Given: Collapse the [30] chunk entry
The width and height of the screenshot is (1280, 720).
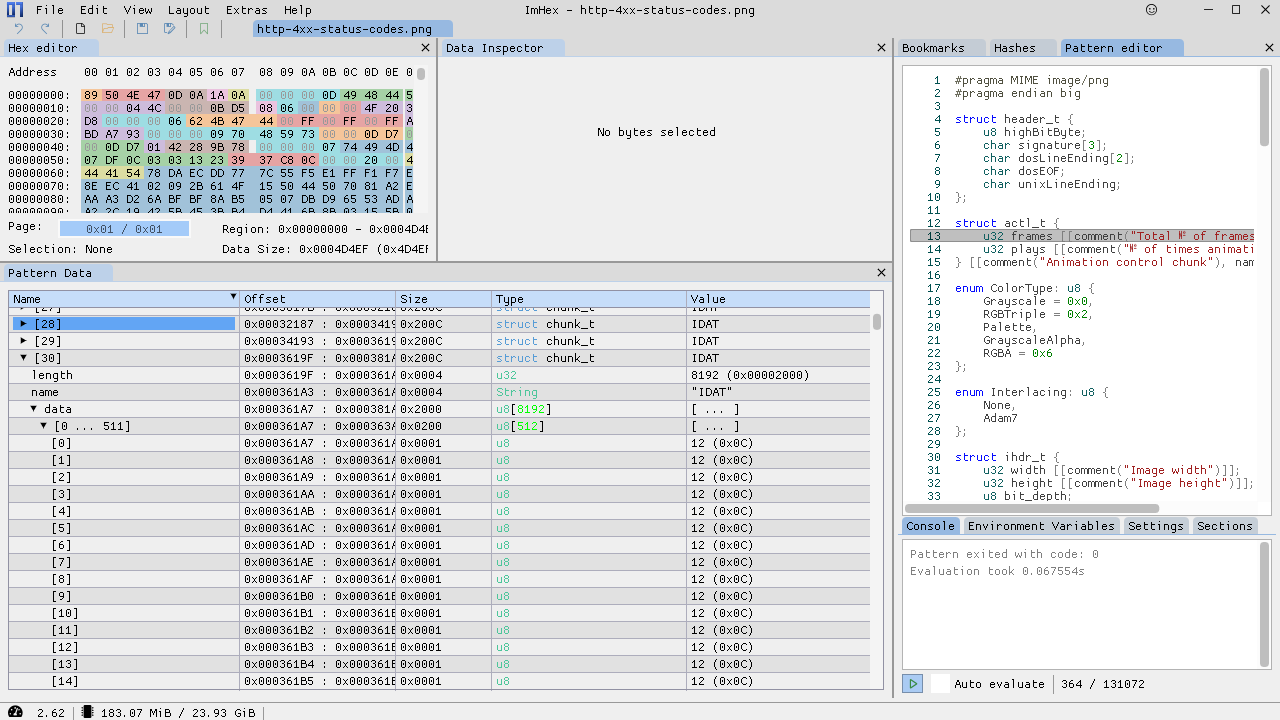Looking at the screenshot, I should point(23,358).
